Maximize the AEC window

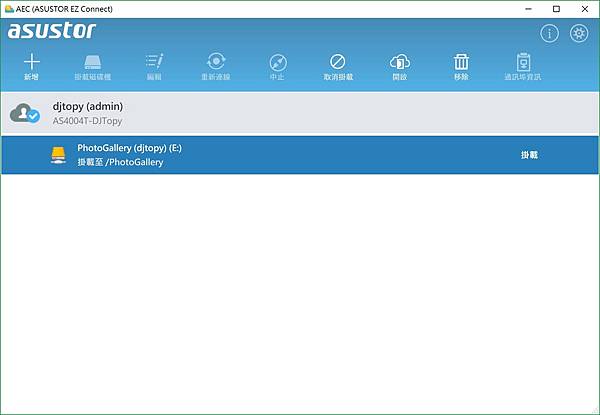coord(556,9)
